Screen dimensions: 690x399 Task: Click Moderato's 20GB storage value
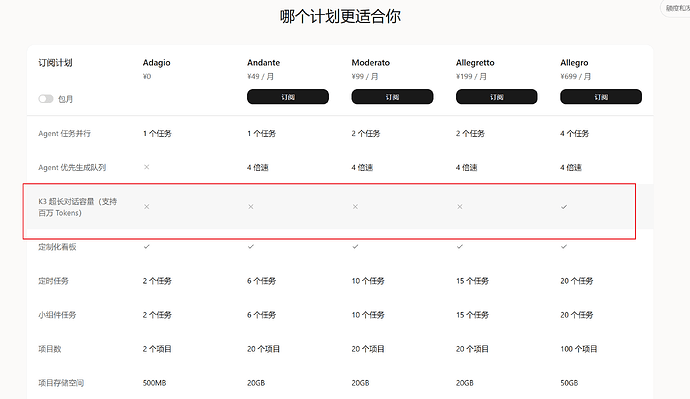point(360,383)
